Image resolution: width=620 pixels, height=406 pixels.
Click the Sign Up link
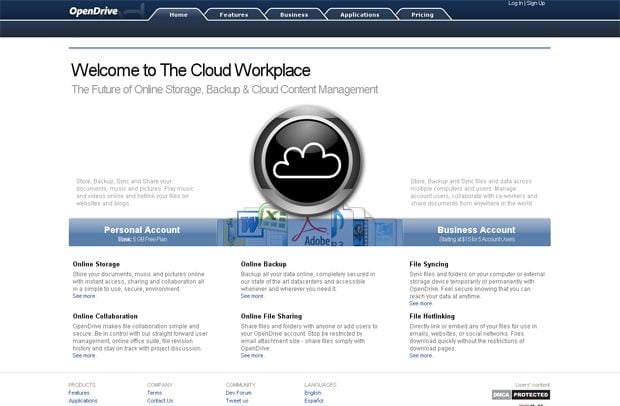[x=536, y=4]
